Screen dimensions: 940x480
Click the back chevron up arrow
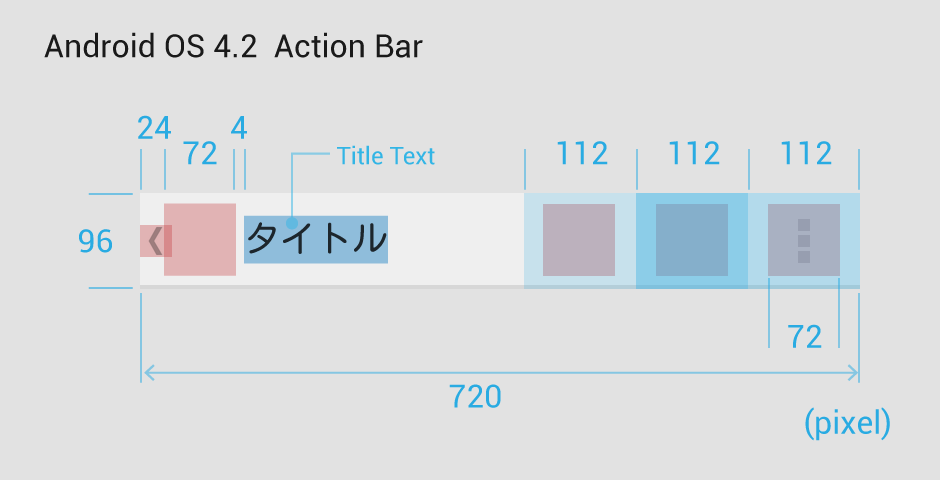(x=155, y=241)
